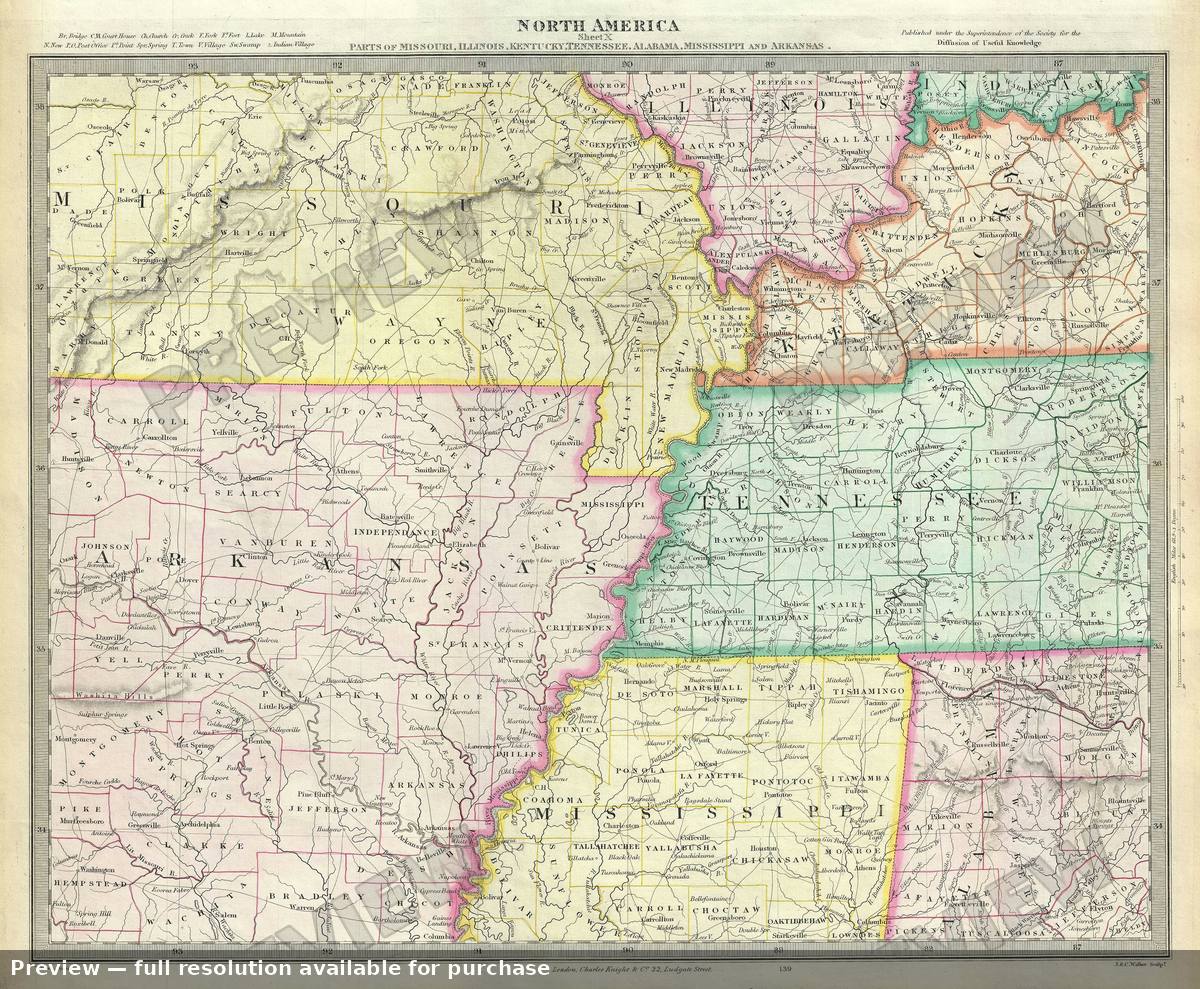The image size is (1200, 989).
Task: Click the "ITAWAMBA" county name
Action: tap(859, 777)
